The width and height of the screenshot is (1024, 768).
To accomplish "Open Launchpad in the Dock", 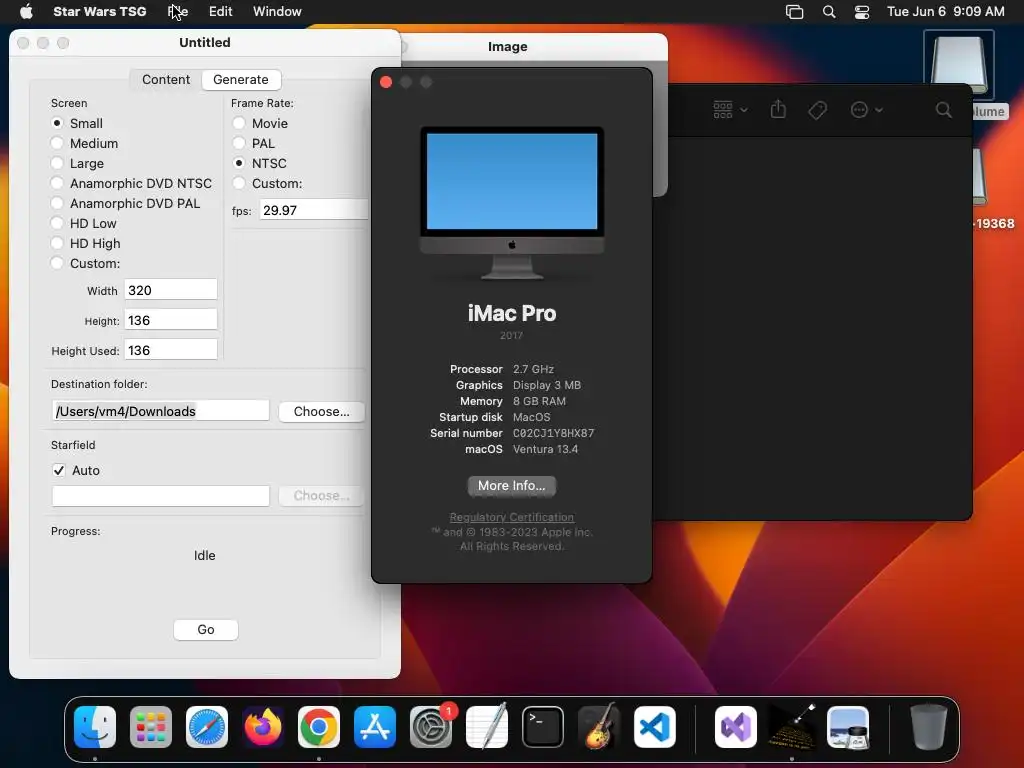I will pyautogui.click(x=151, y=727).
